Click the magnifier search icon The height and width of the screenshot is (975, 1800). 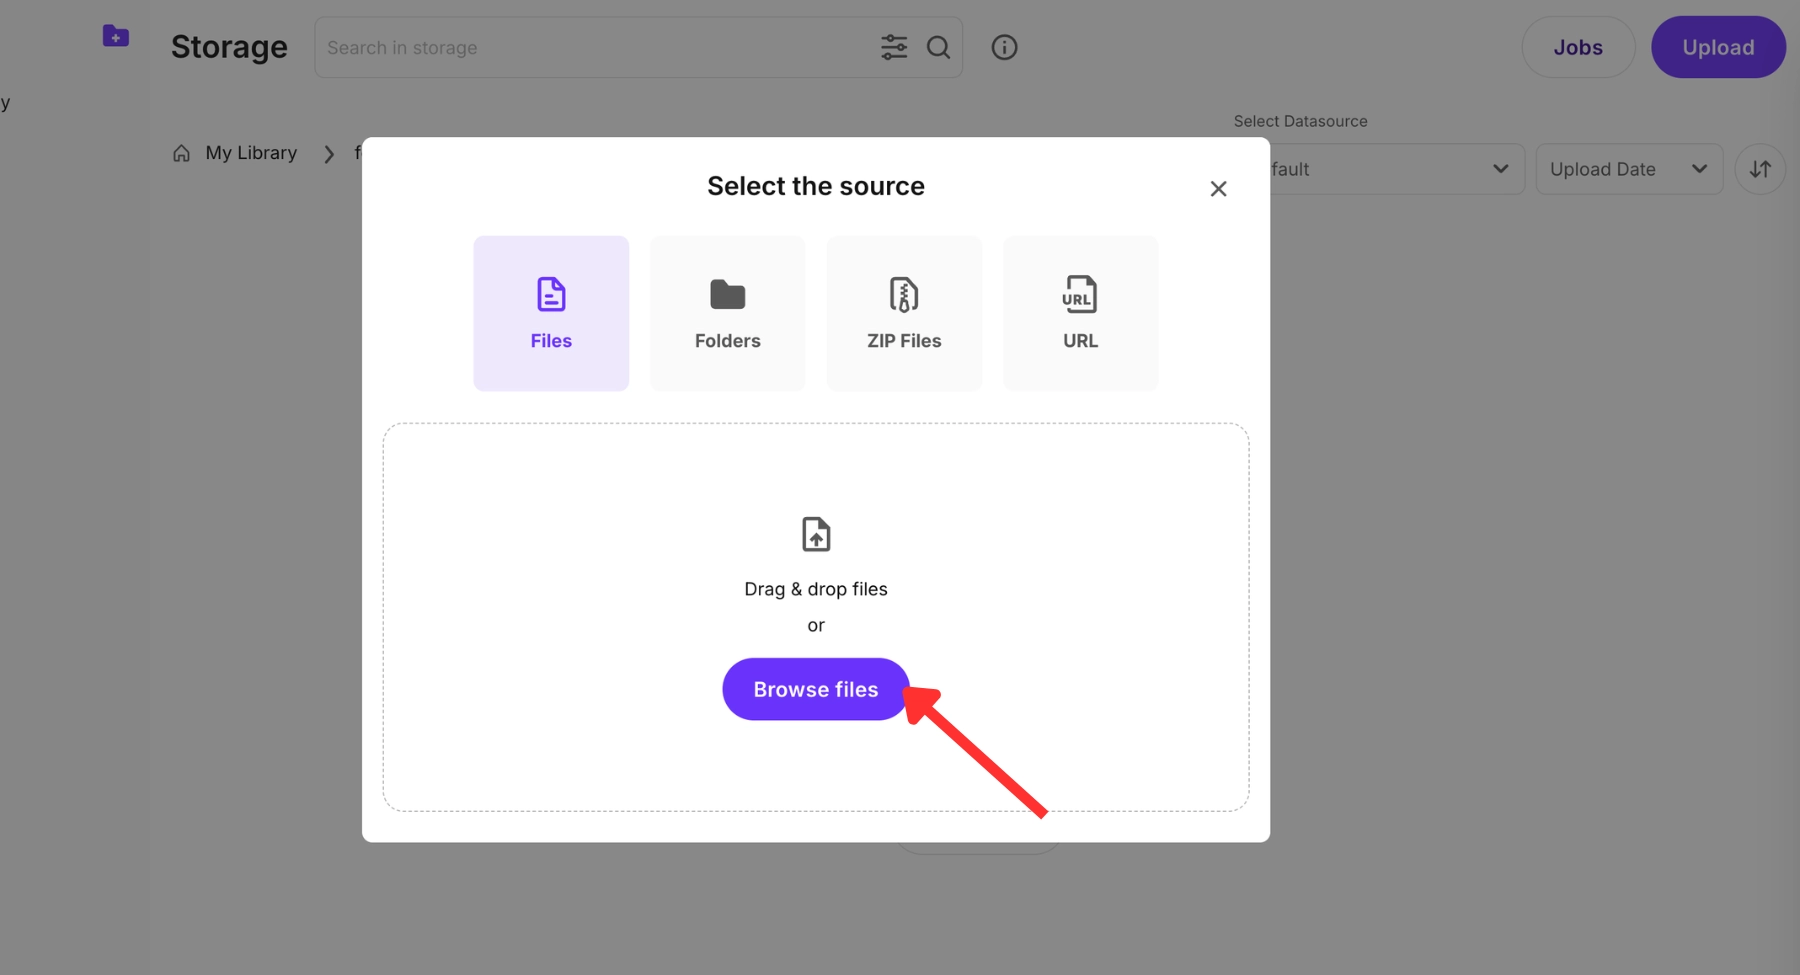click(x=938, y=47)
